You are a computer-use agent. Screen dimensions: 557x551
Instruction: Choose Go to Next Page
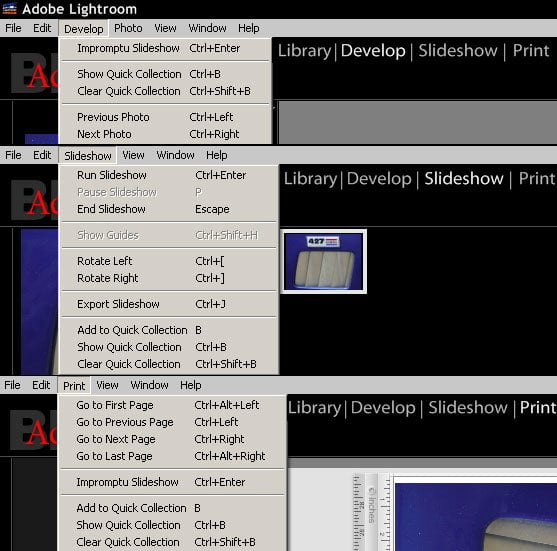click(172, 439)
